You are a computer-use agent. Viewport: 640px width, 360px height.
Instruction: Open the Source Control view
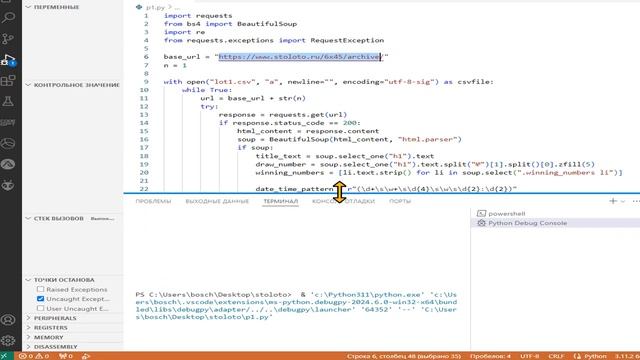(x=8, y=39)
